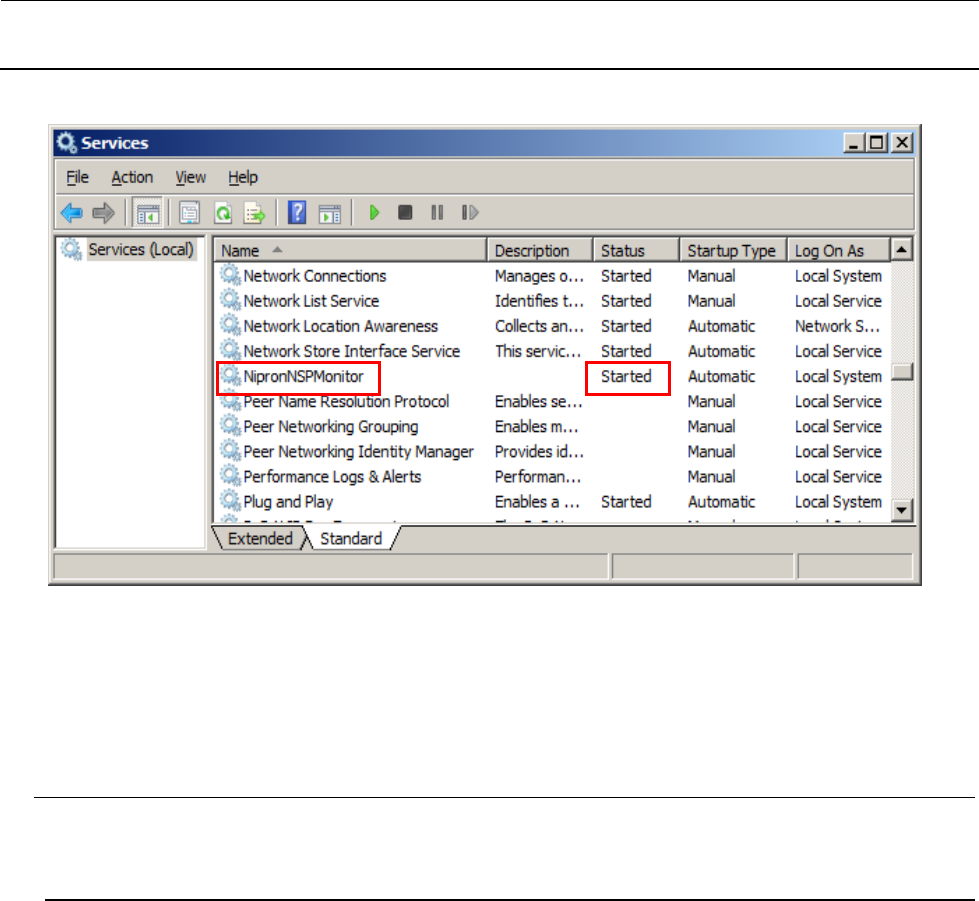Select Network Connections service name
This screenshot has height=901, width=979.
click(315, 276)
